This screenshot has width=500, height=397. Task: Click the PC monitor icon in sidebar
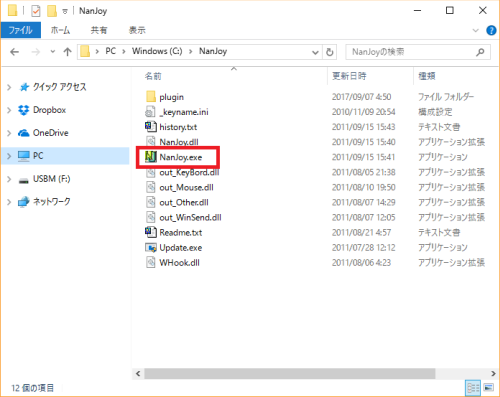24,156
